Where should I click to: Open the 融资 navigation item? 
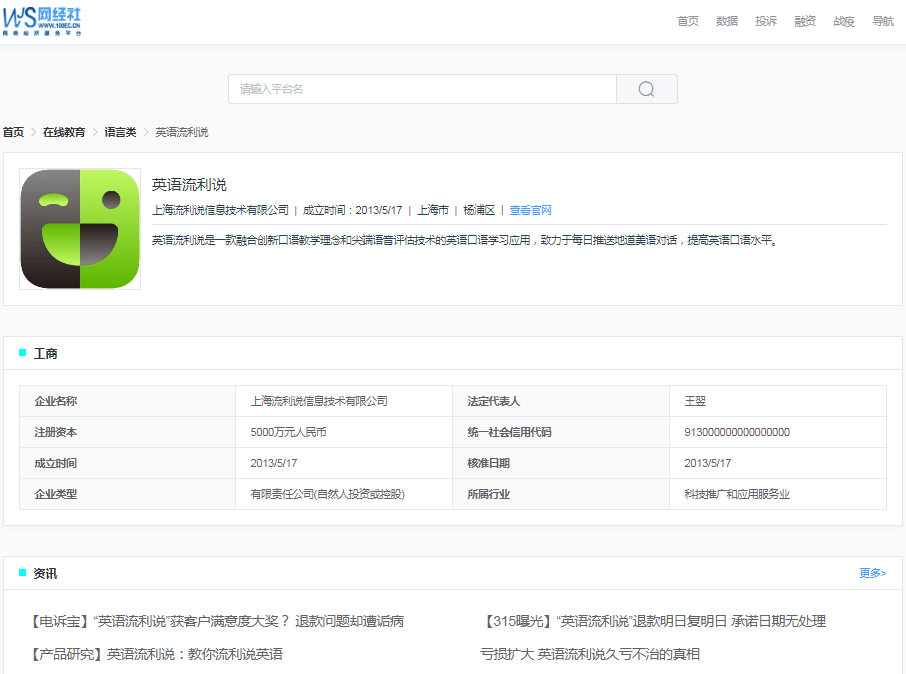click(805, 21)
